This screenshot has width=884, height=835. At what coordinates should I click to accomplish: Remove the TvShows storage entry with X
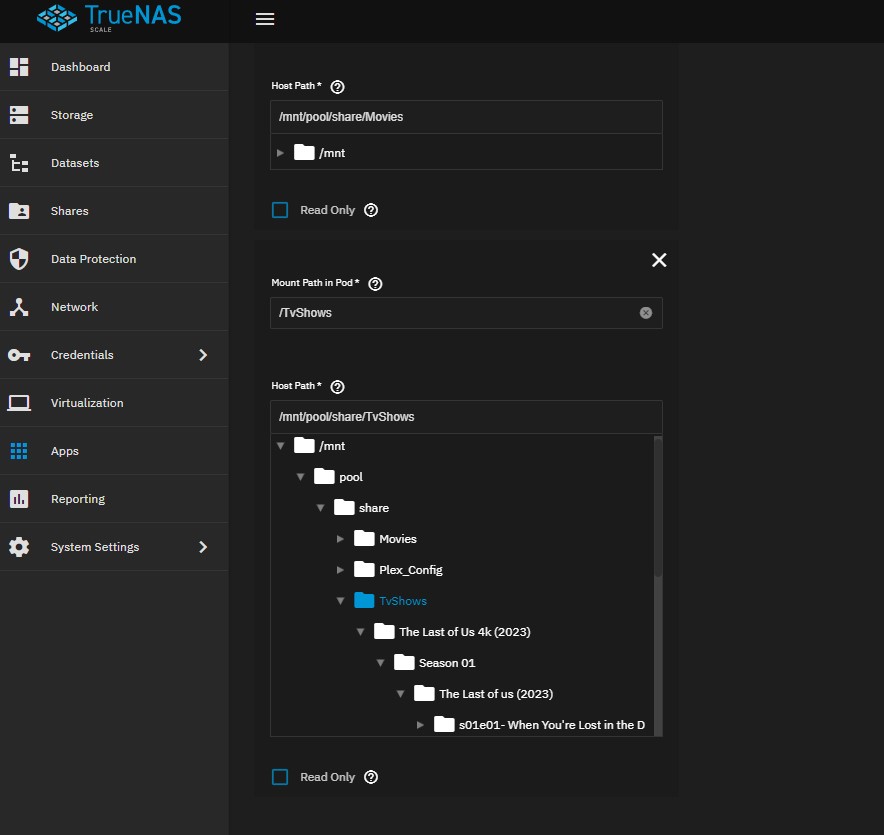(x=659, y=260)
